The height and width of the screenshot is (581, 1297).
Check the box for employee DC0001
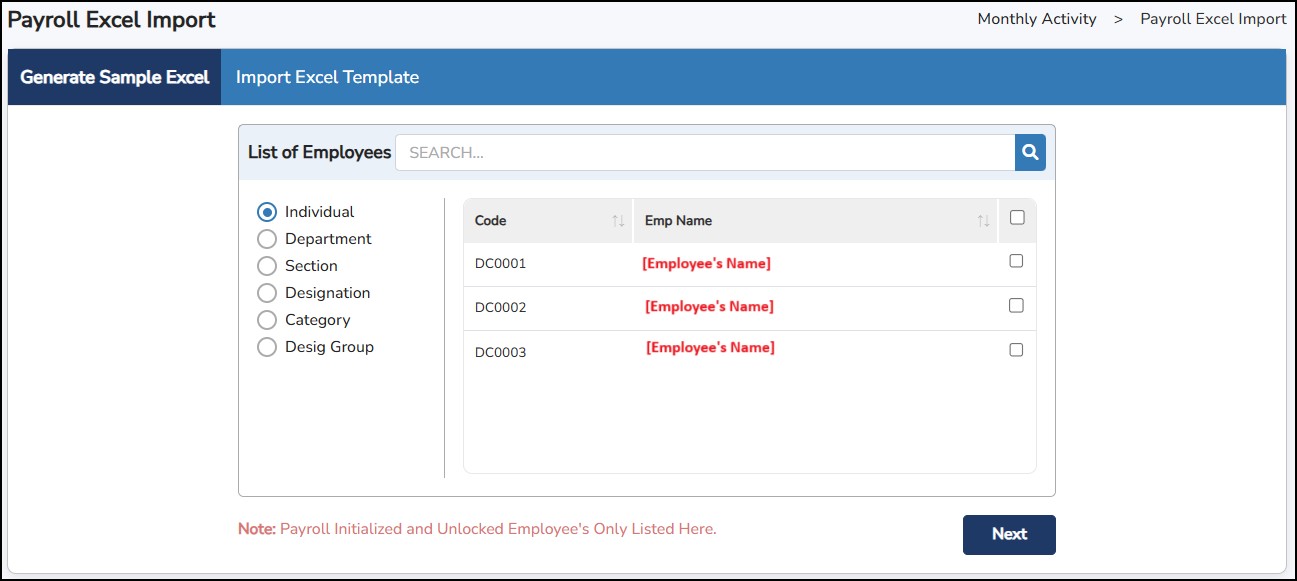pos(1016,261)
